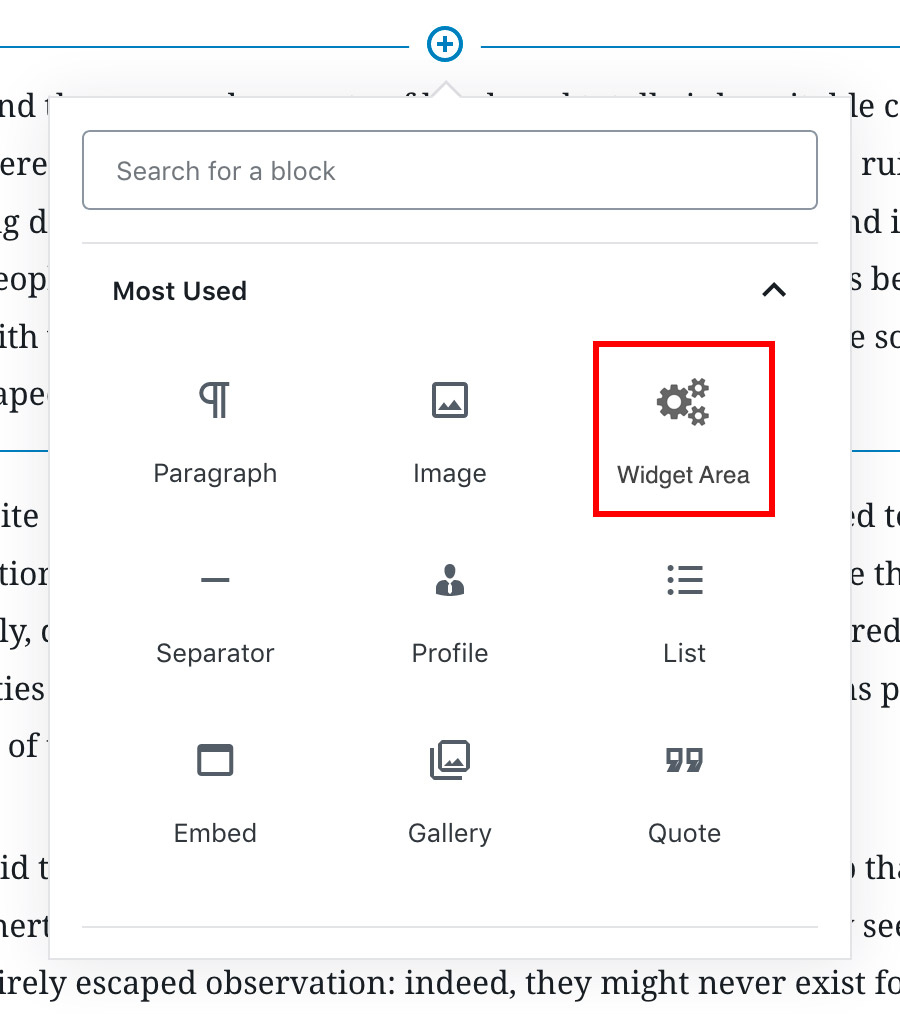Click the Most Used section heading
Viewport: 900px width, 1014px height.
pyautogui.click(x=180, y=291)
